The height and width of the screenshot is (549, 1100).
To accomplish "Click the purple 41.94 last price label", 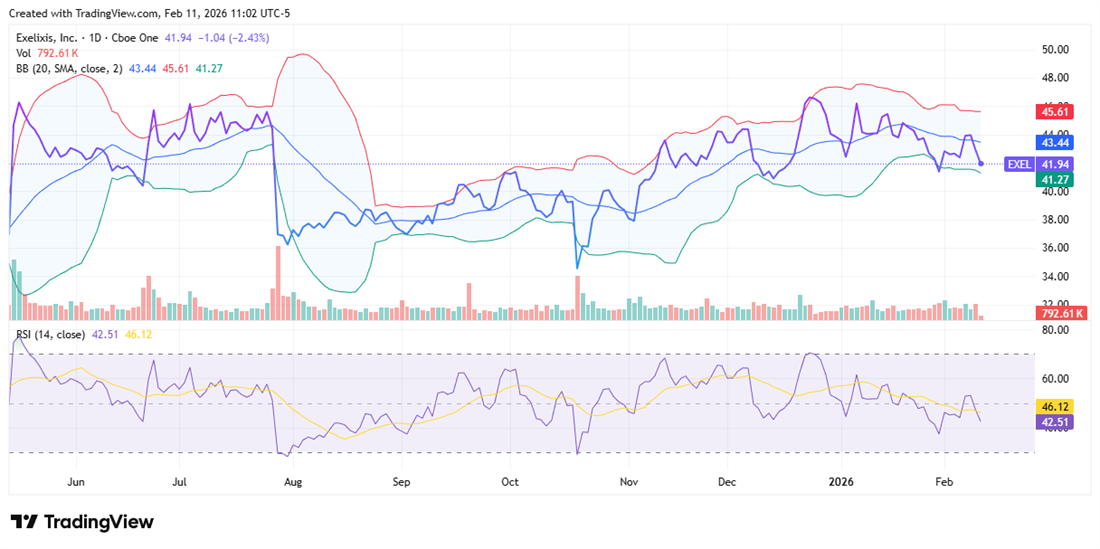I will [1056, 164].
